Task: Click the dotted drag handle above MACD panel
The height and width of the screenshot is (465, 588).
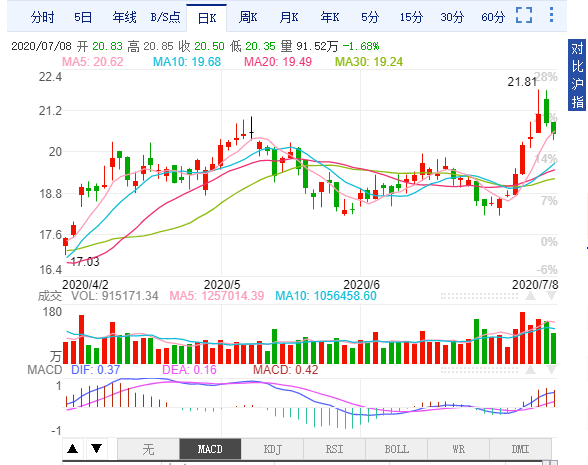Action: coord(479,370)
